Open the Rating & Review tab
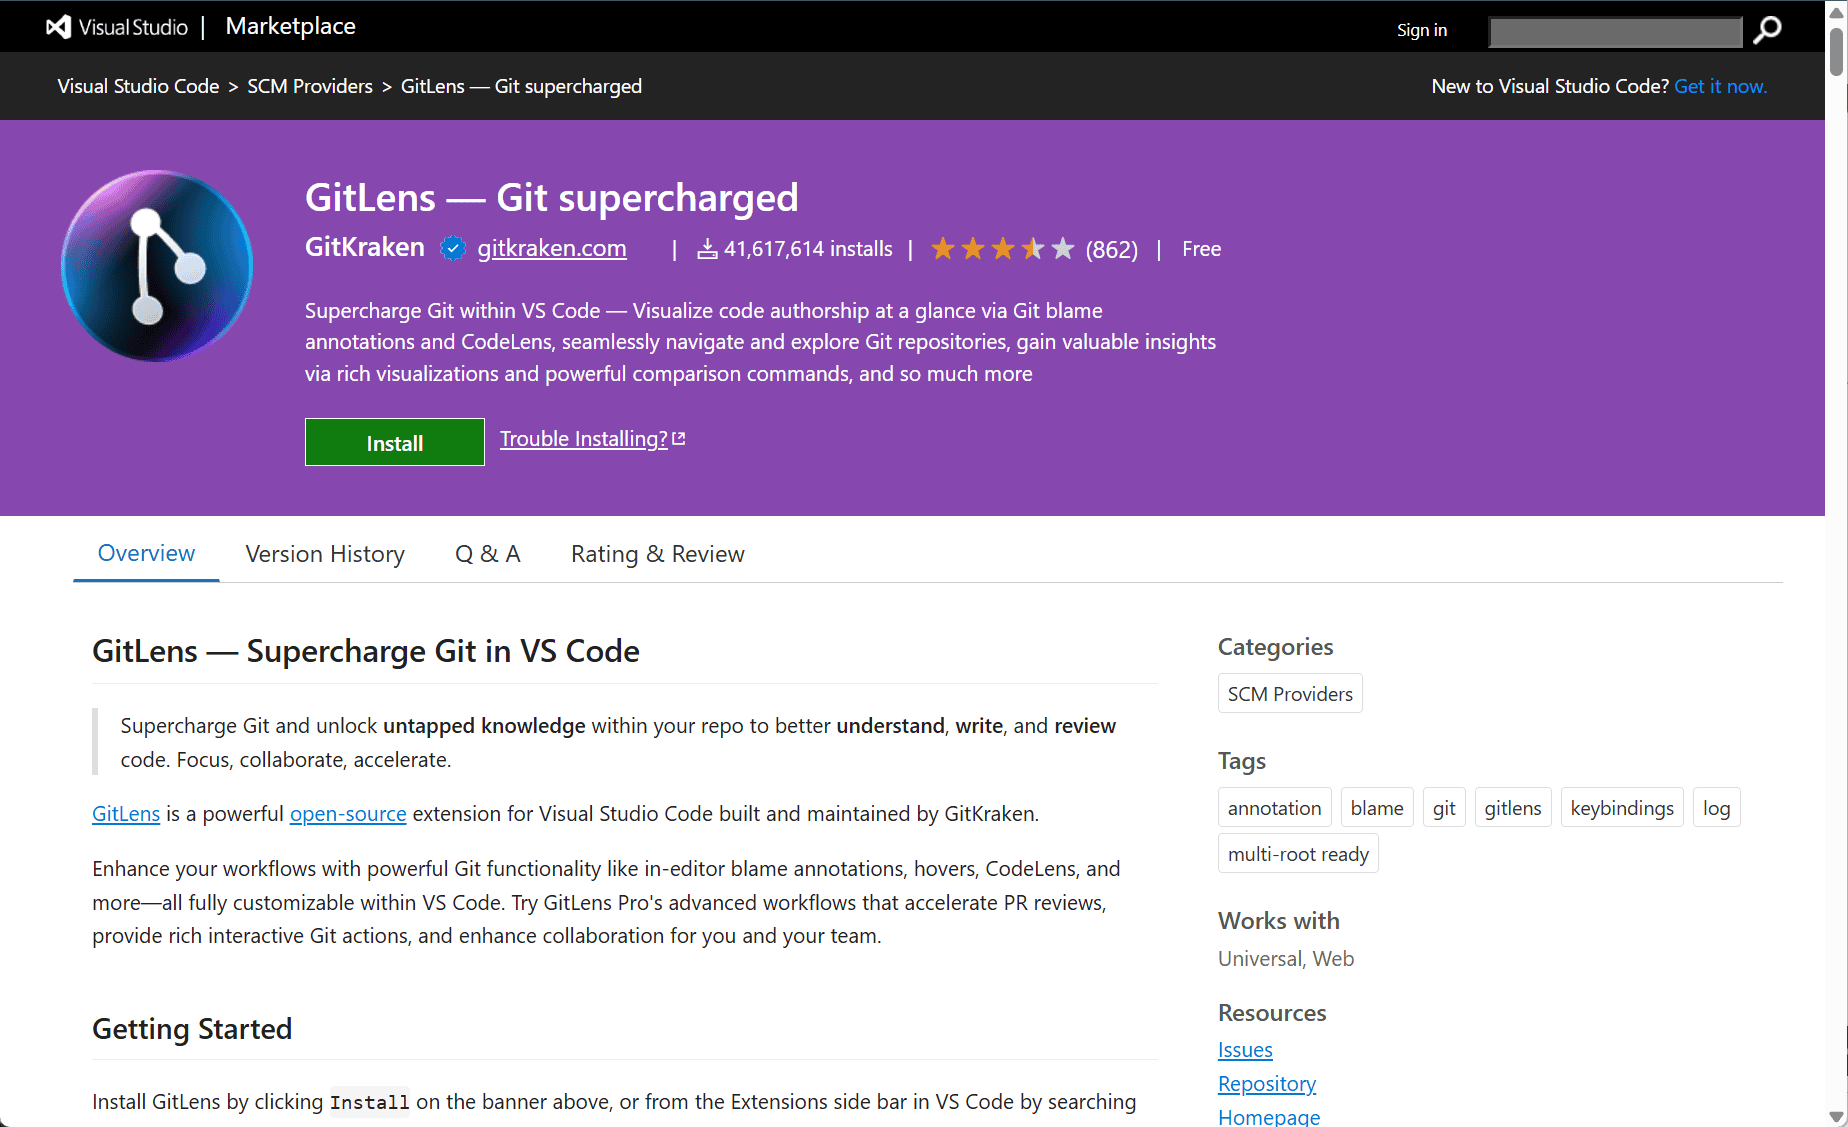Screen dimensions: 1848x1127 [x=657, y=553]
